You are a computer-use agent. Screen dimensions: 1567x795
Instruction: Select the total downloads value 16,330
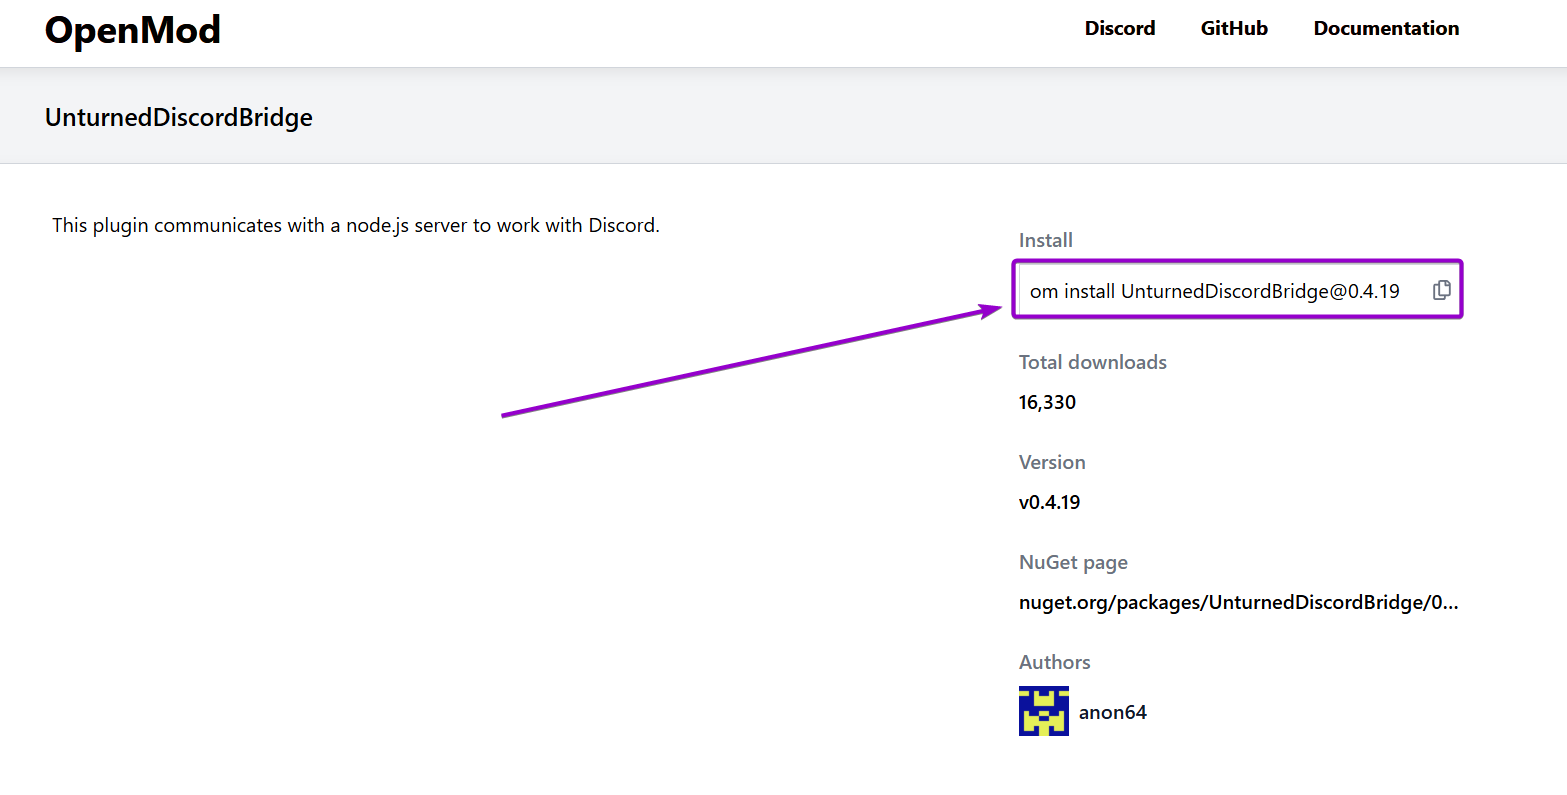pos(1048,402)
